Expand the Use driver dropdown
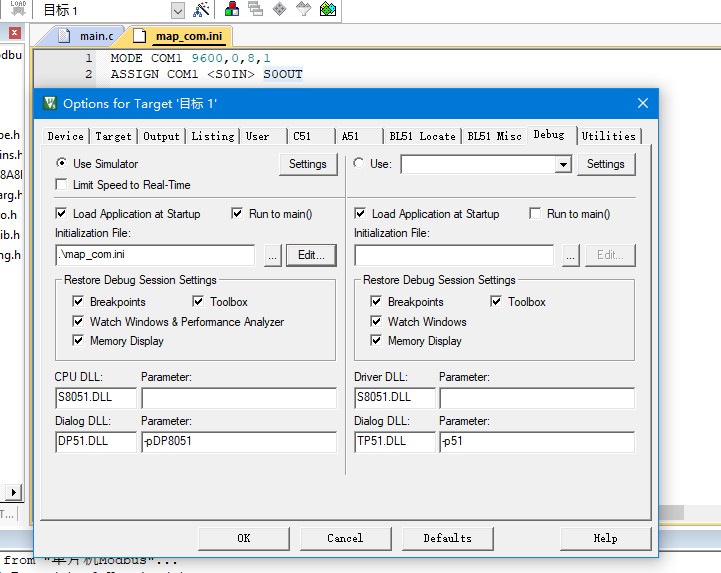The width and height of the screenshot is (721, 573). pyautogui.click(x=563, y=164)
